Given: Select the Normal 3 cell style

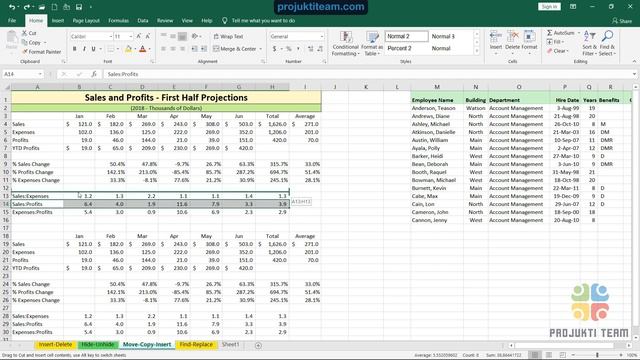Looking at the screenshot, I should [x=451, y=36].
